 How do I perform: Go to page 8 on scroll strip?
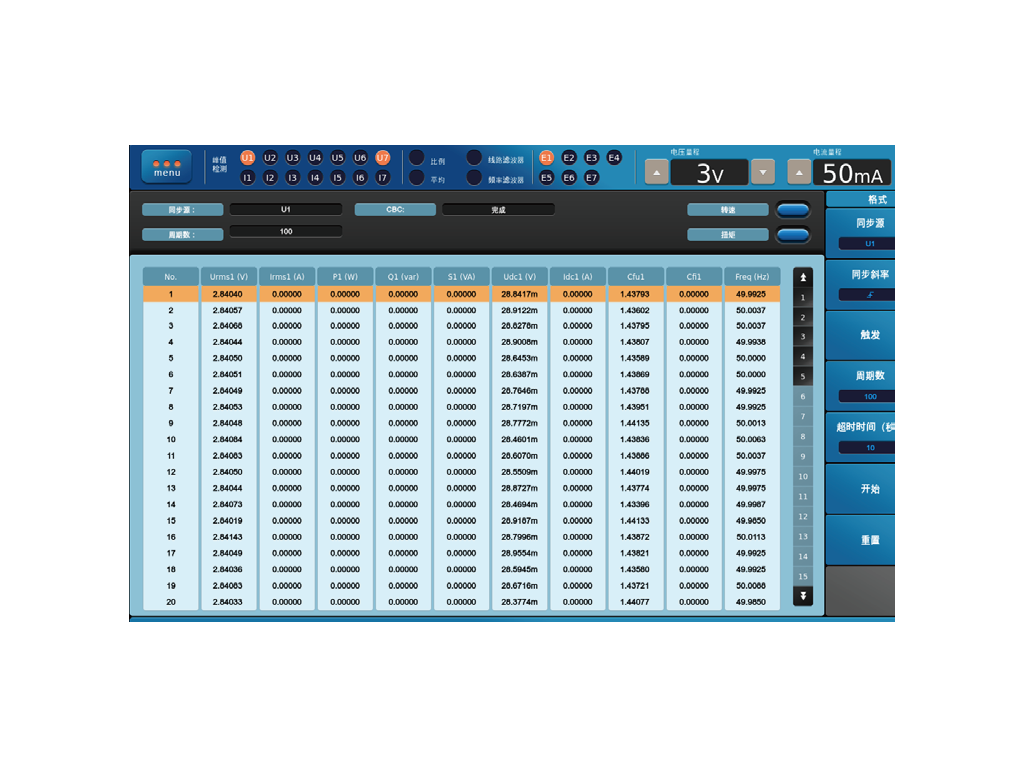(x=803, y=436)
